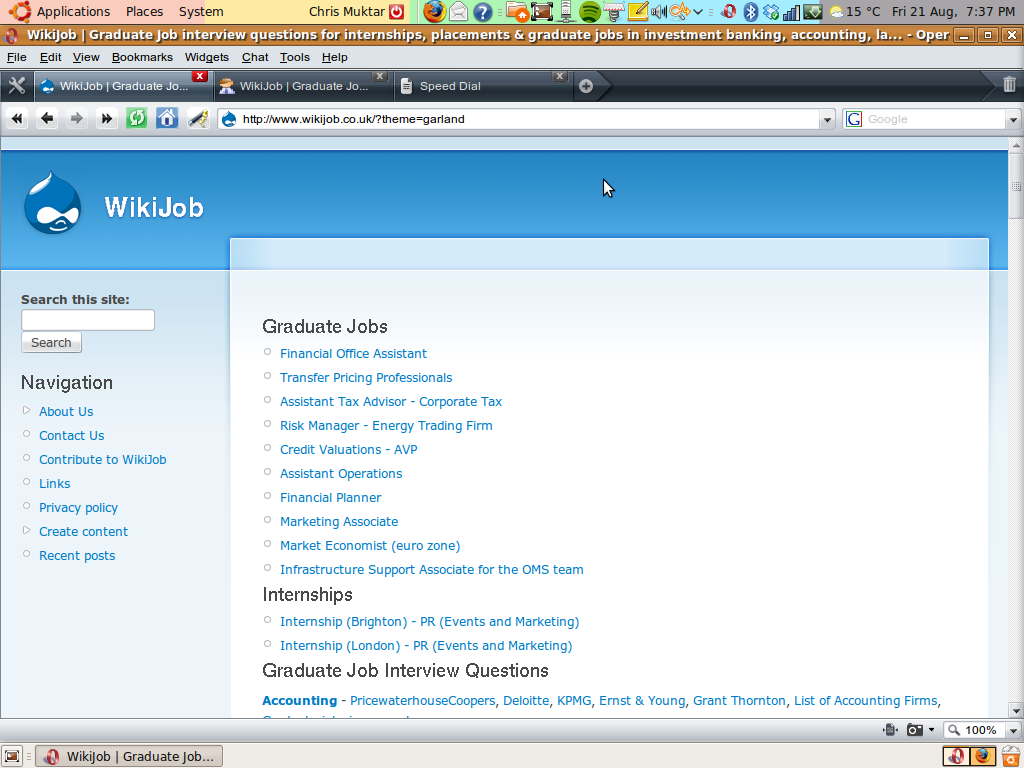Open the Widgets menu
1024x768 pixels.
206,57
